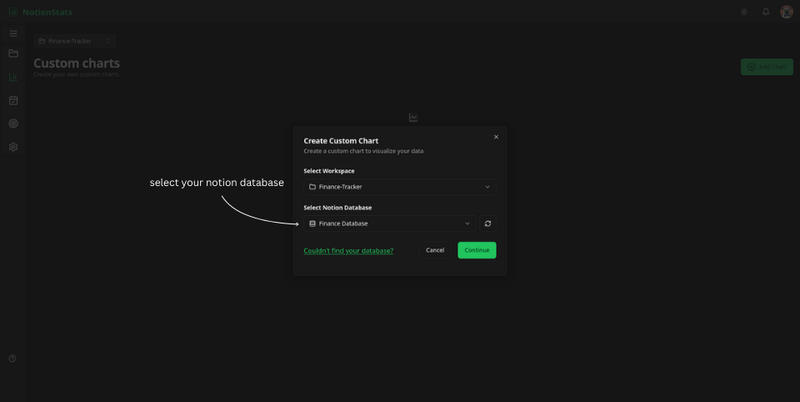This screenshot has width=800, height=402.
Task: Open the Select Notion Database dropdown
Action: point(389,223)
